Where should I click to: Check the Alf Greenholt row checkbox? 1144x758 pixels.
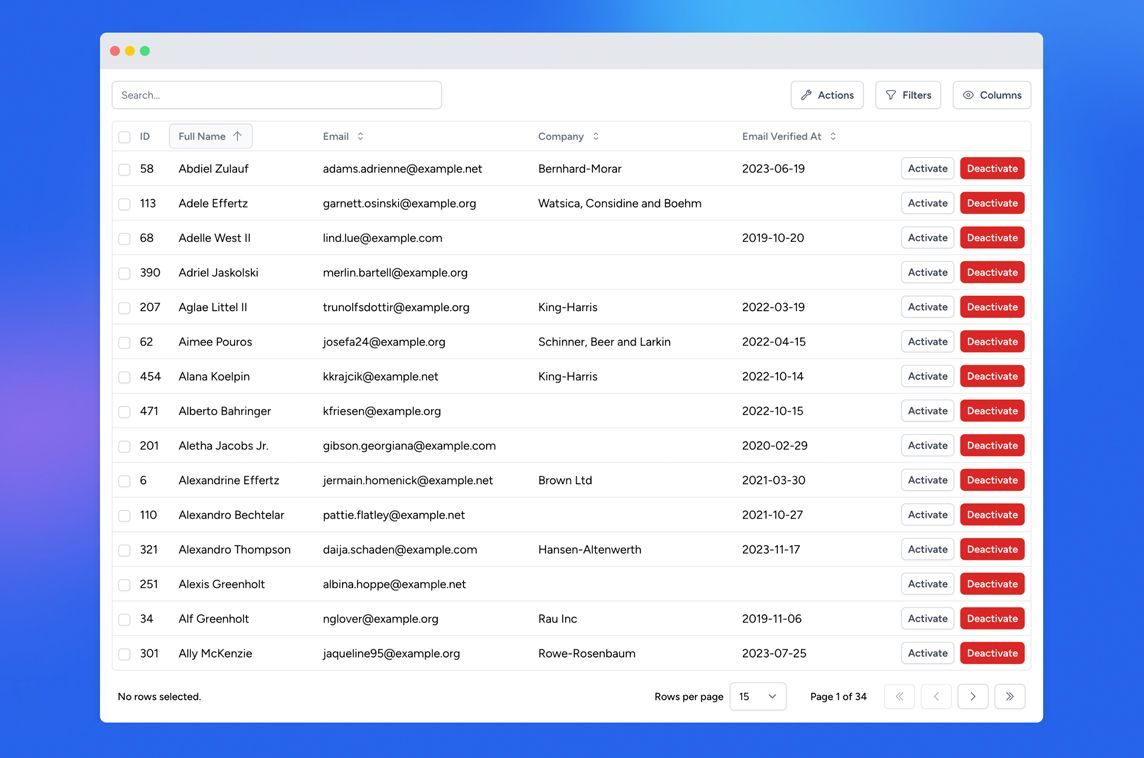pyautogui.click(x=124, y=619)
